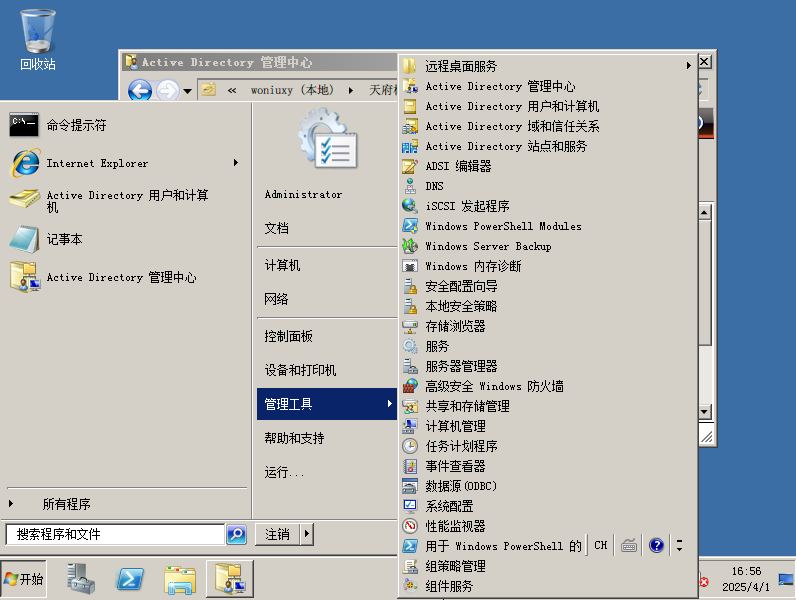Click the 注销 button
This screenshot has width=796, height=600.
click(x=278, y=534)
